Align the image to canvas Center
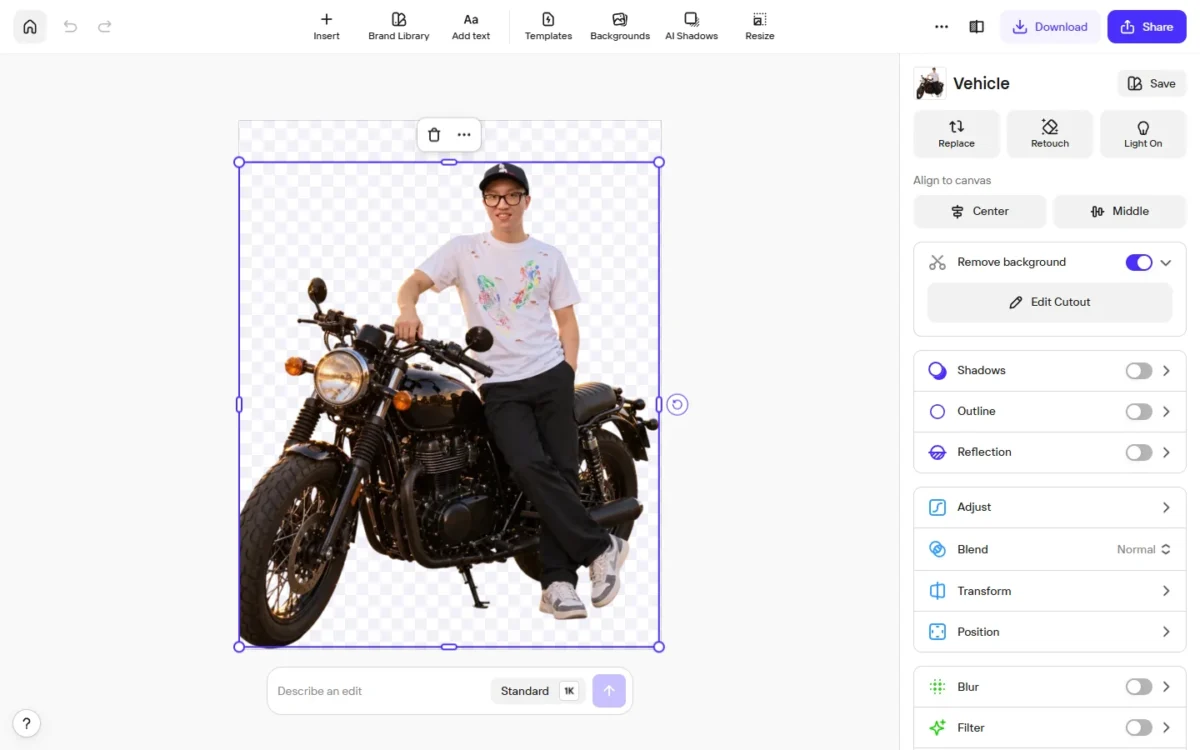The height and width of the screenshot is (750, 1200). [x=980, y=211]
